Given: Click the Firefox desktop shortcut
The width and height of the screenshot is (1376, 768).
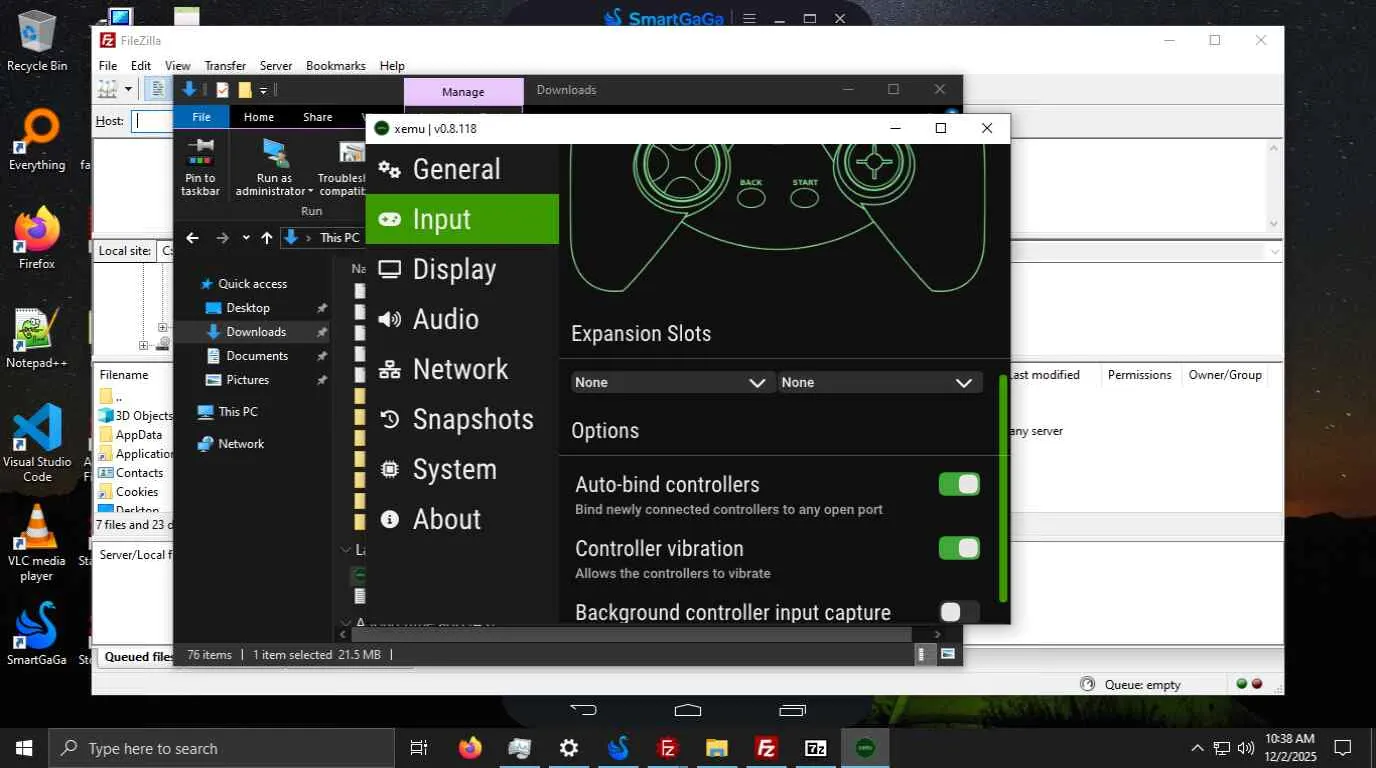Looking at the screenshot, I should pyautogui.click(x=37, y=239).
